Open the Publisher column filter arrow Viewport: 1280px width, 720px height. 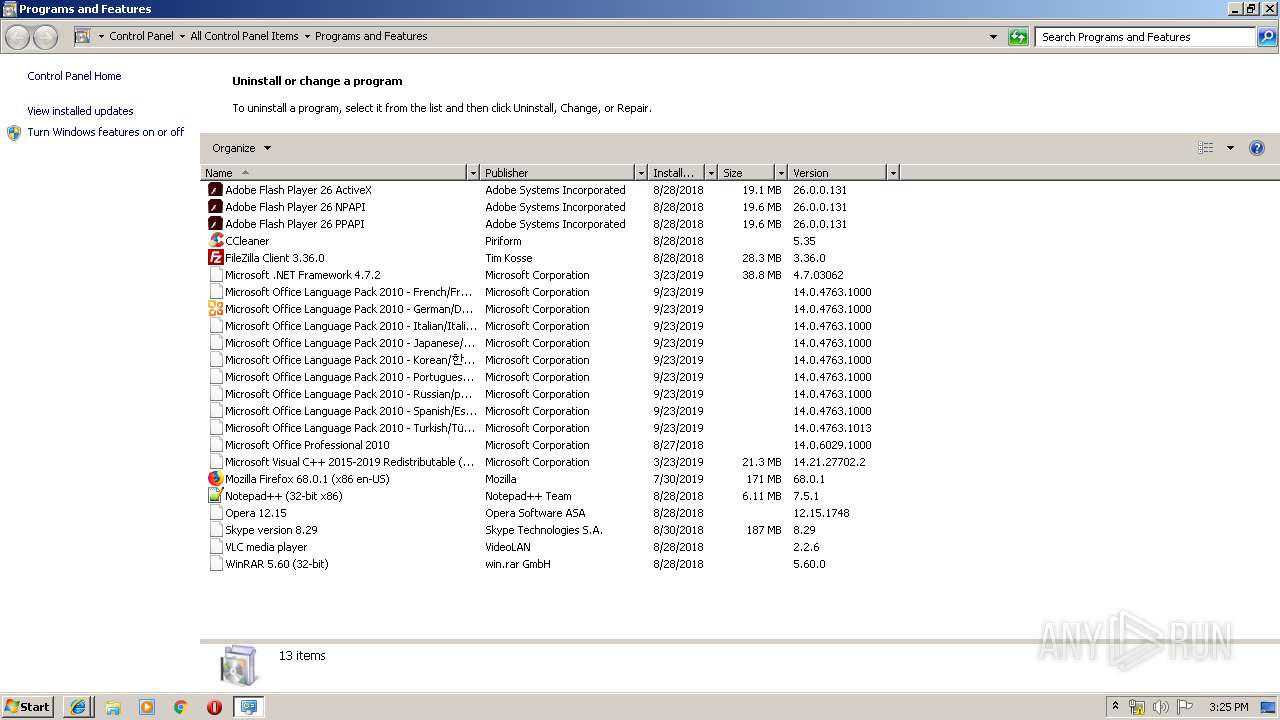(641, 173)
